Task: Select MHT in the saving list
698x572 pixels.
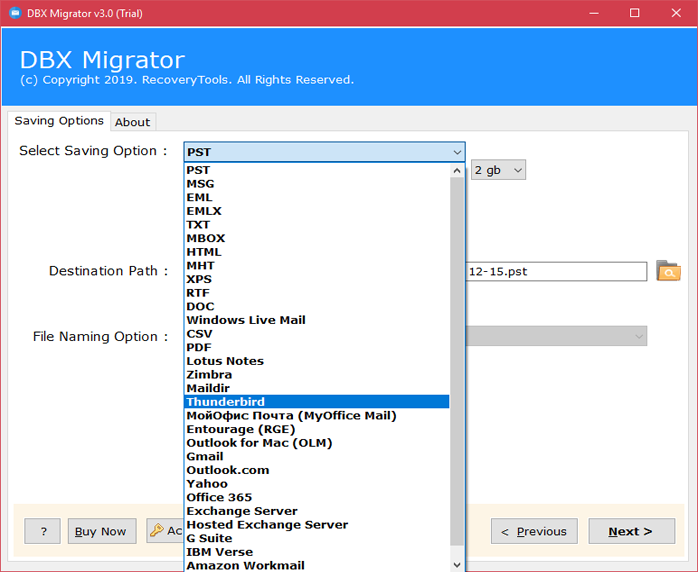Action: [x=317, y=266]
